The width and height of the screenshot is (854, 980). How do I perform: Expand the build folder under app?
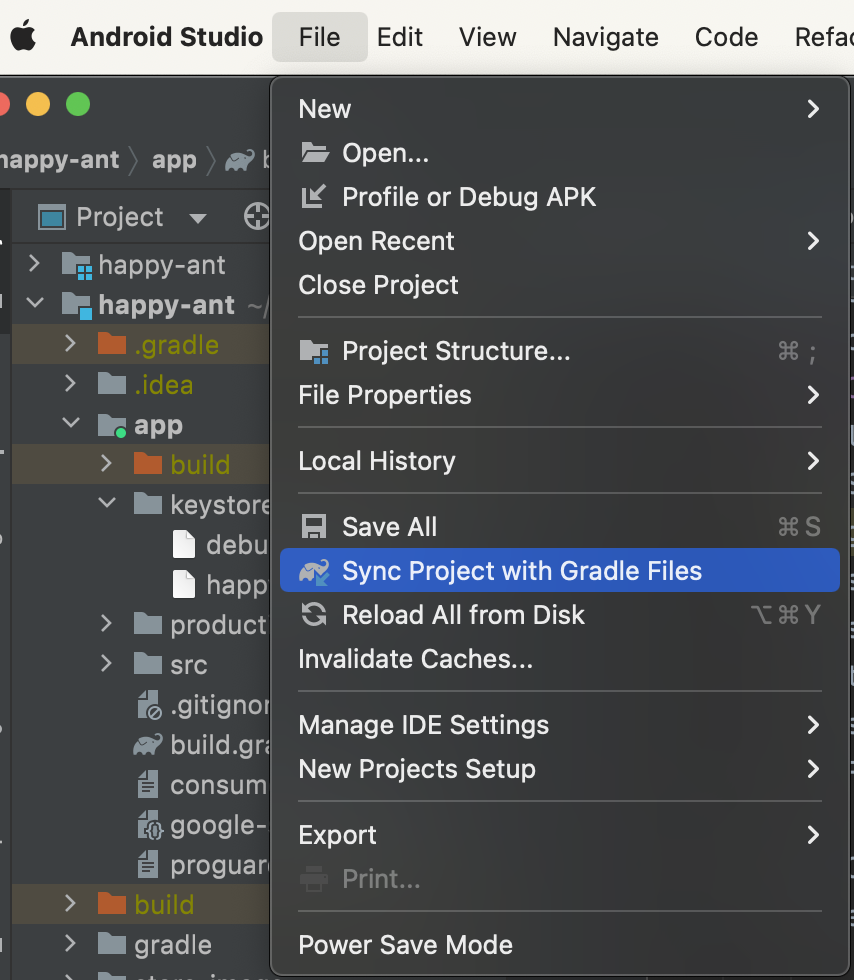106,463
